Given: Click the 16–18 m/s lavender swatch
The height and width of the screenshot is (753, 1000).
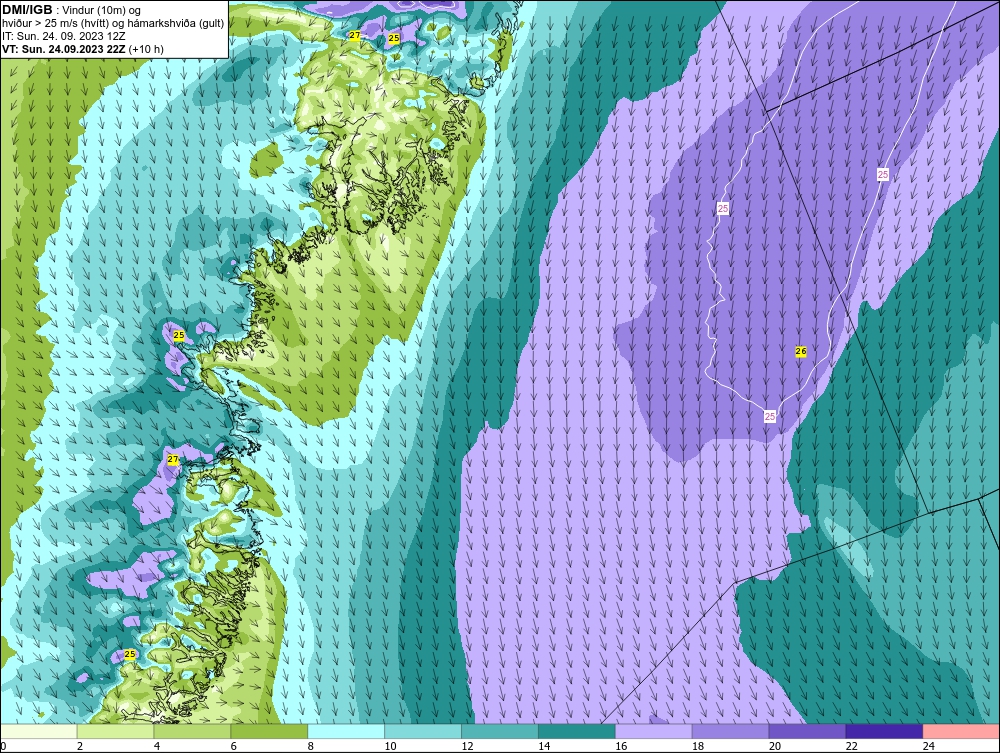Looking at the screenshot, I should [654, 731].
